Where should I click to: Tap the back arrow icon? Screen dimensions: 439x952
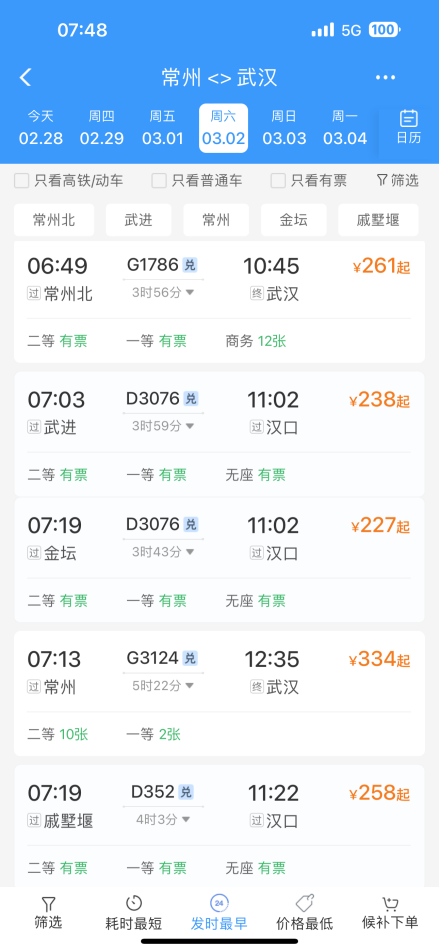pos(26,77)
